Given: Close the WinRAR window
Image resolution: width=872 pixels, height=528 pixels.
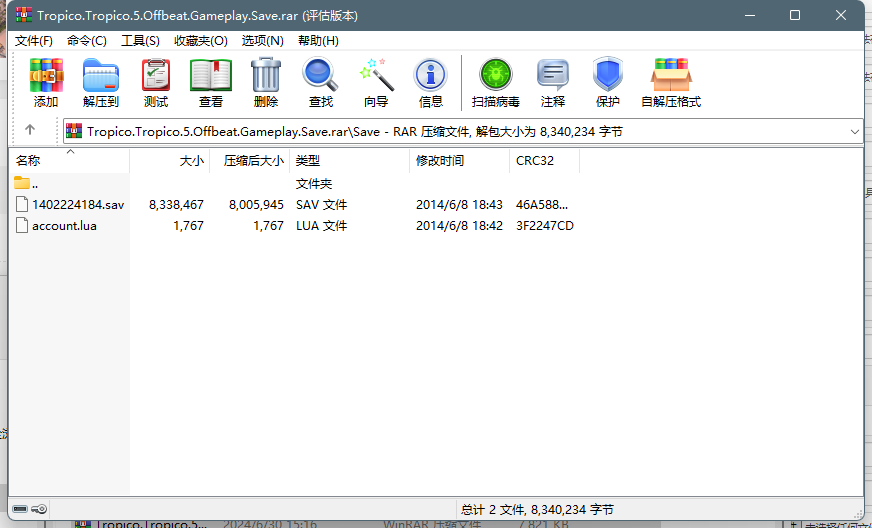Looking at the screenshot, I should (841, 16).
